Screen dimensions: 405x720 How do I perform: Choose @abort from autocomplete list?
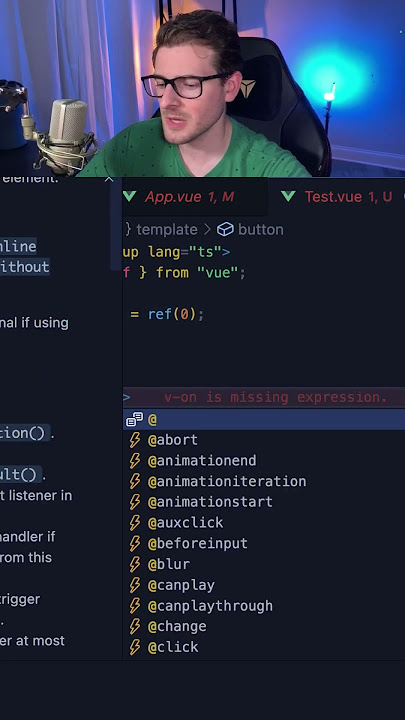click(264, 440)
